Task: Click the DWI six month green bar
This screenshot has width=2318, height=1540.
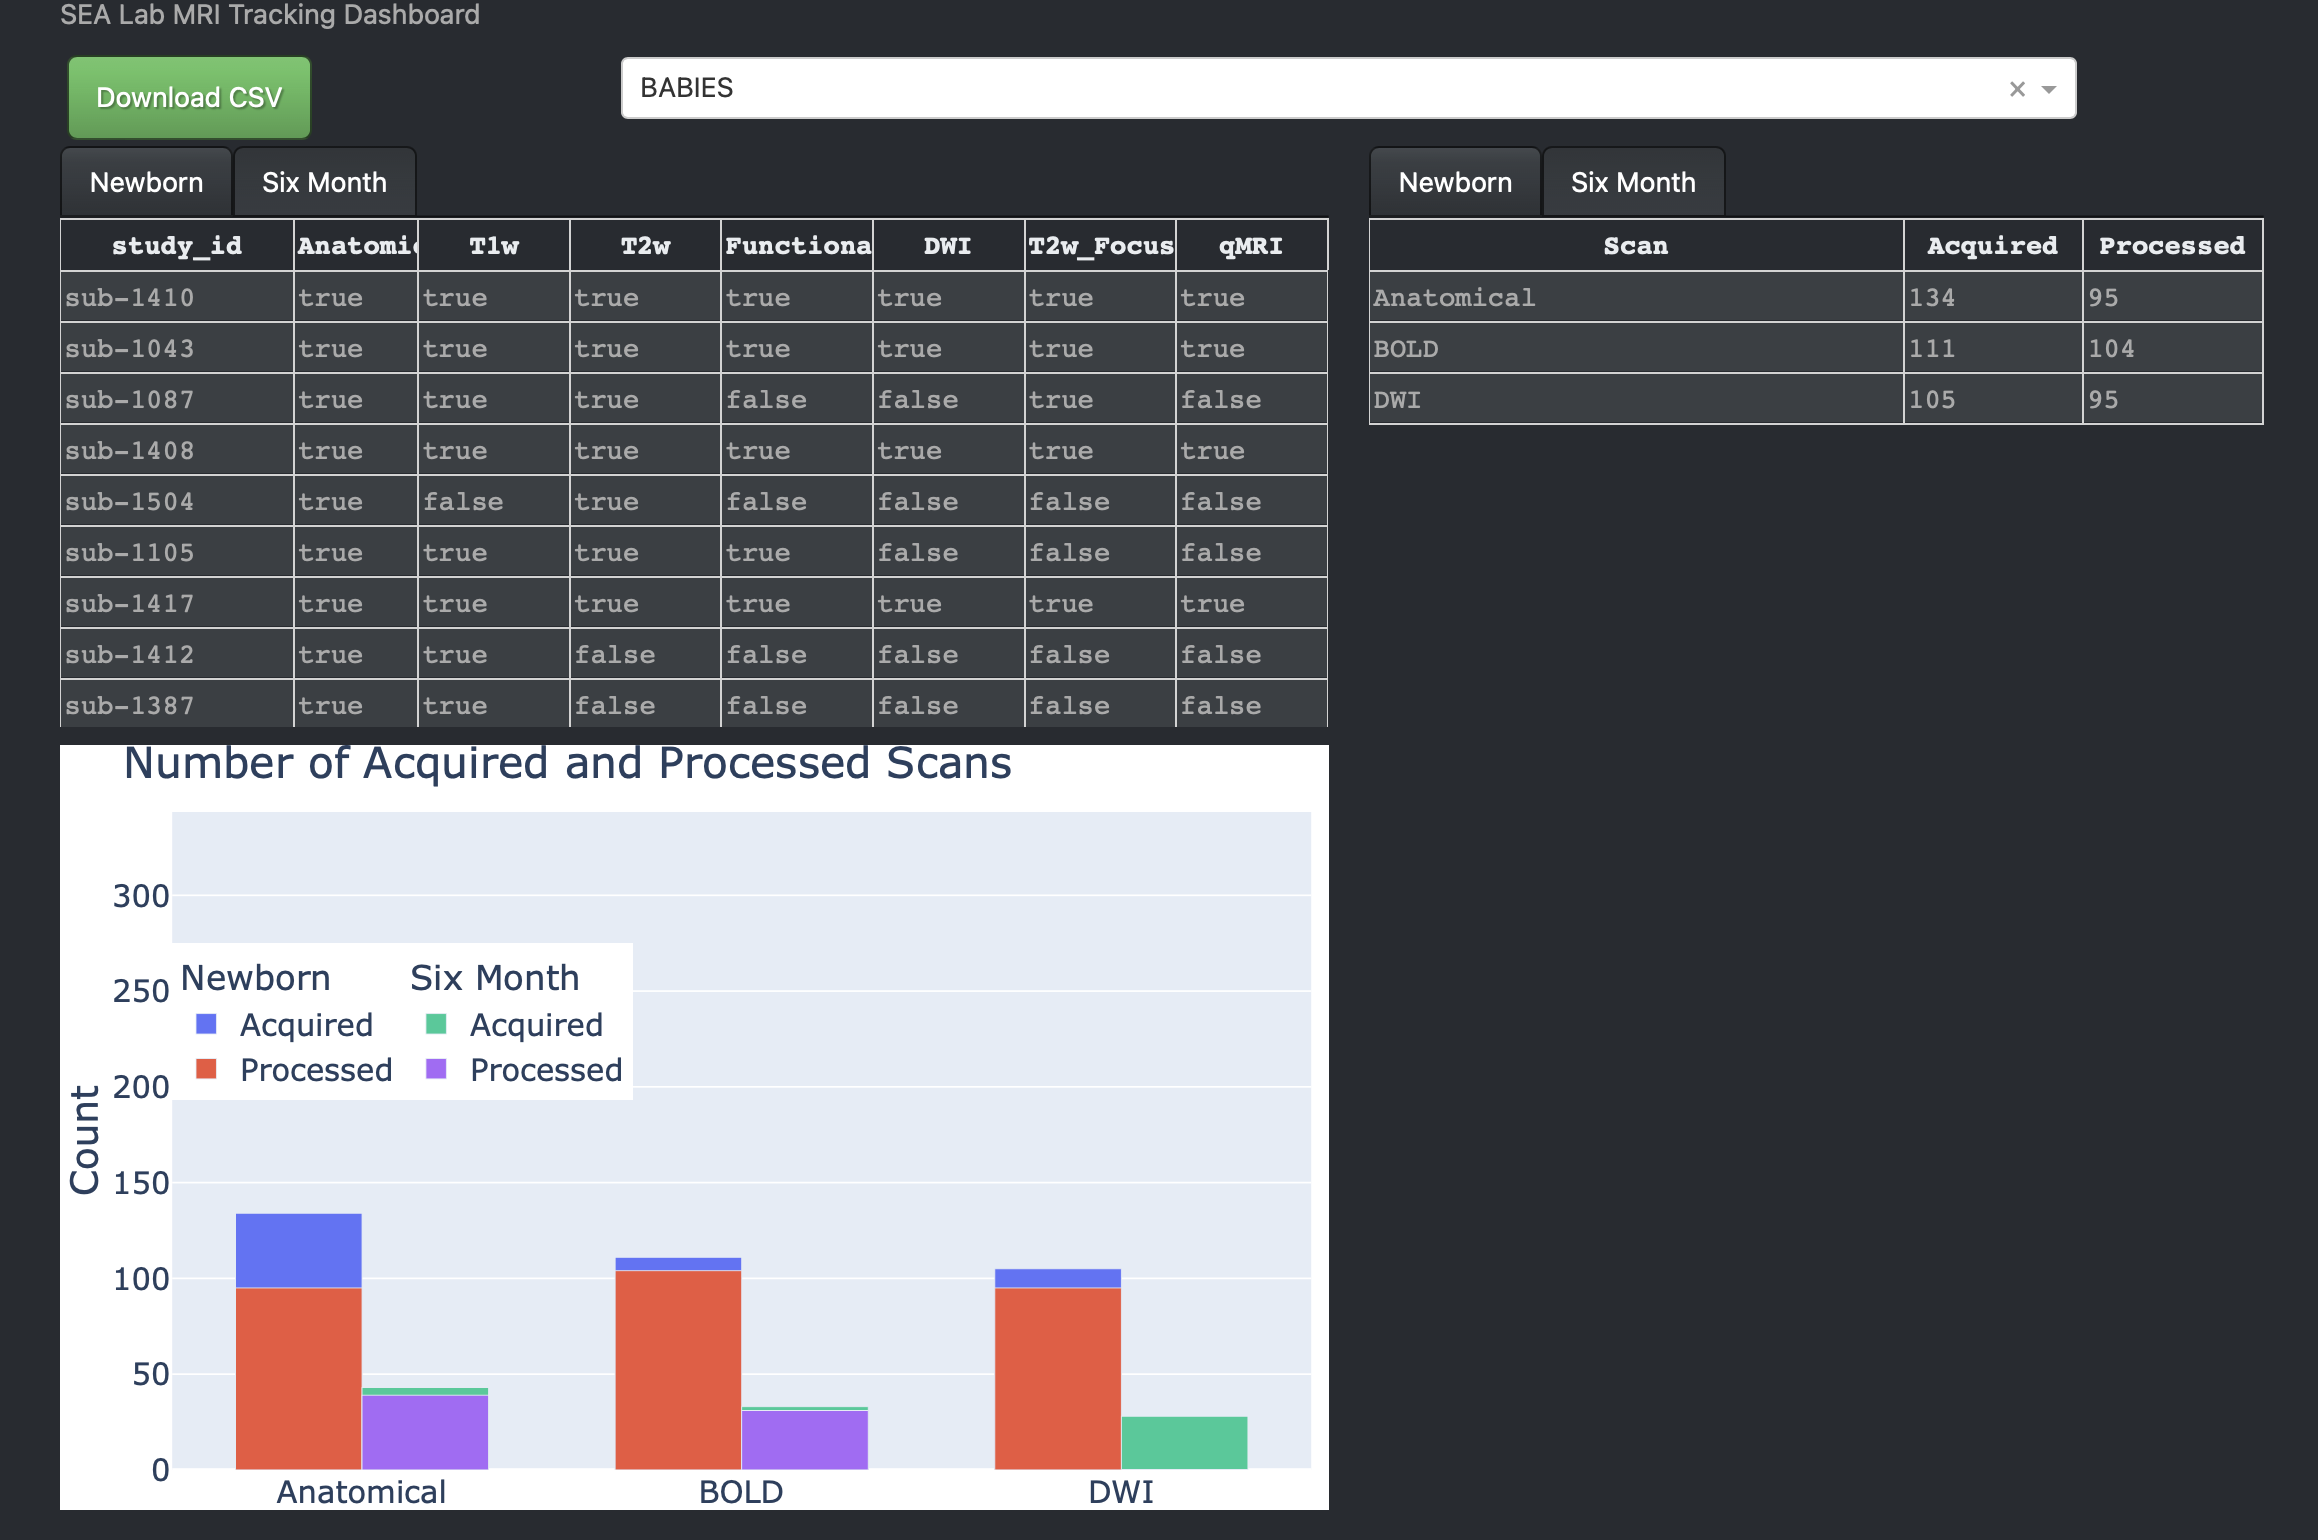Action: [x=1184, y=1442]
